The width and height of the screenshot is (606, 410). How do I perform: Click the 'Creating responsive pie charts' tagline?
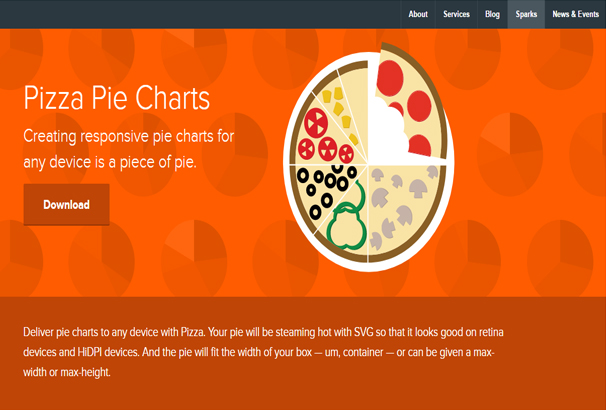[x=129, y=149]
